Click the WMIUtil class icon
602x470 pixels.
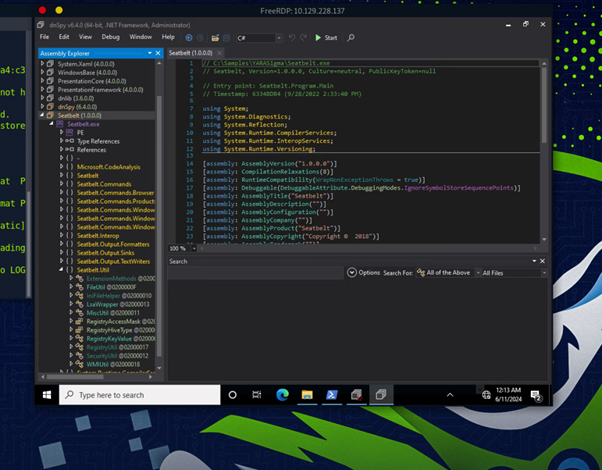(79, 364)
